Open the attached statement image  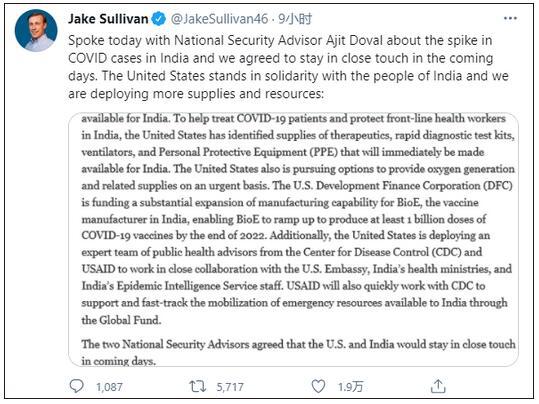pos(293,239)
